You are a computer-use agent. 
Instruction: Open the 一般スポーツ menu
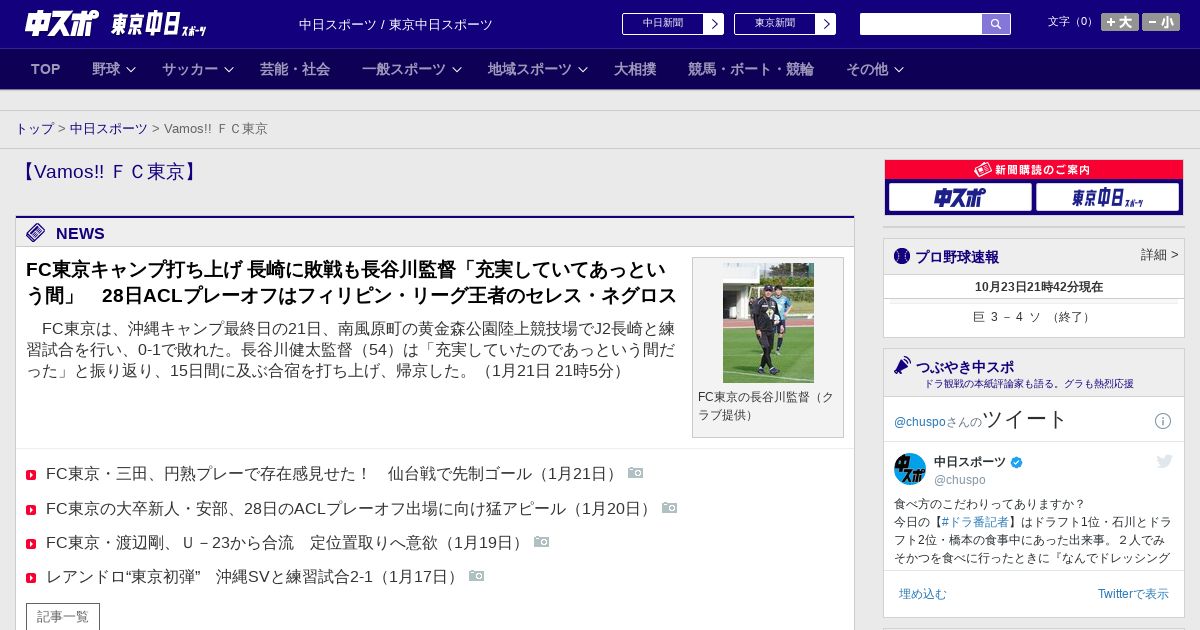404,69
